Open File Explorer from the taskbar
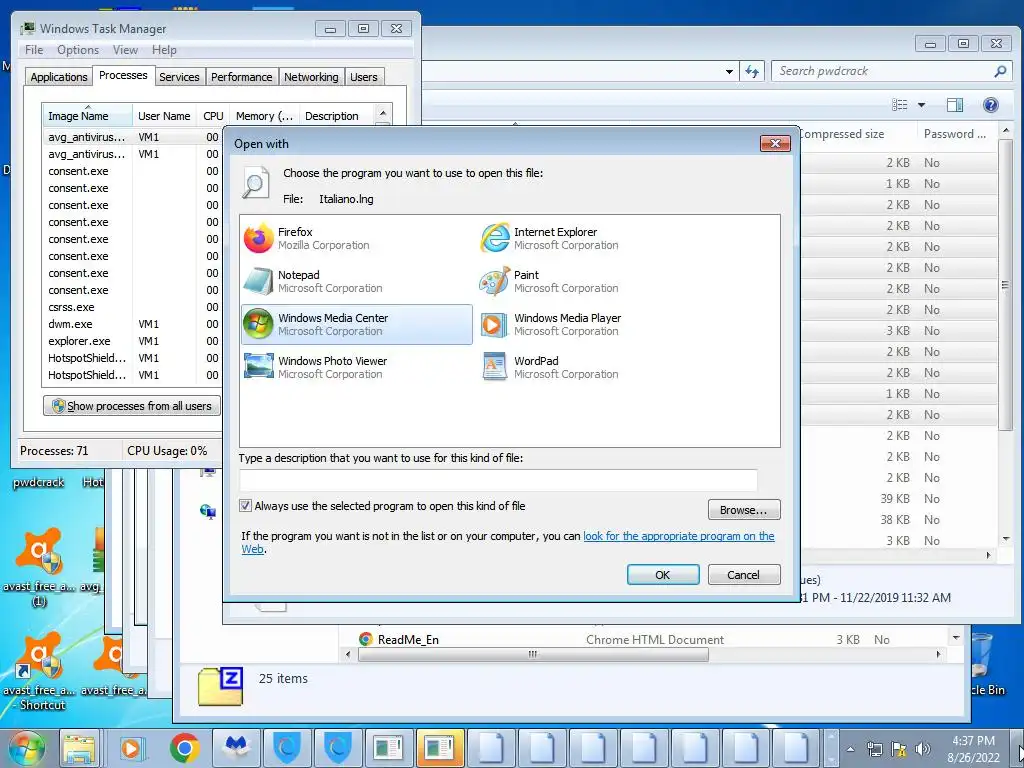1024x768 pixels. 79,748
